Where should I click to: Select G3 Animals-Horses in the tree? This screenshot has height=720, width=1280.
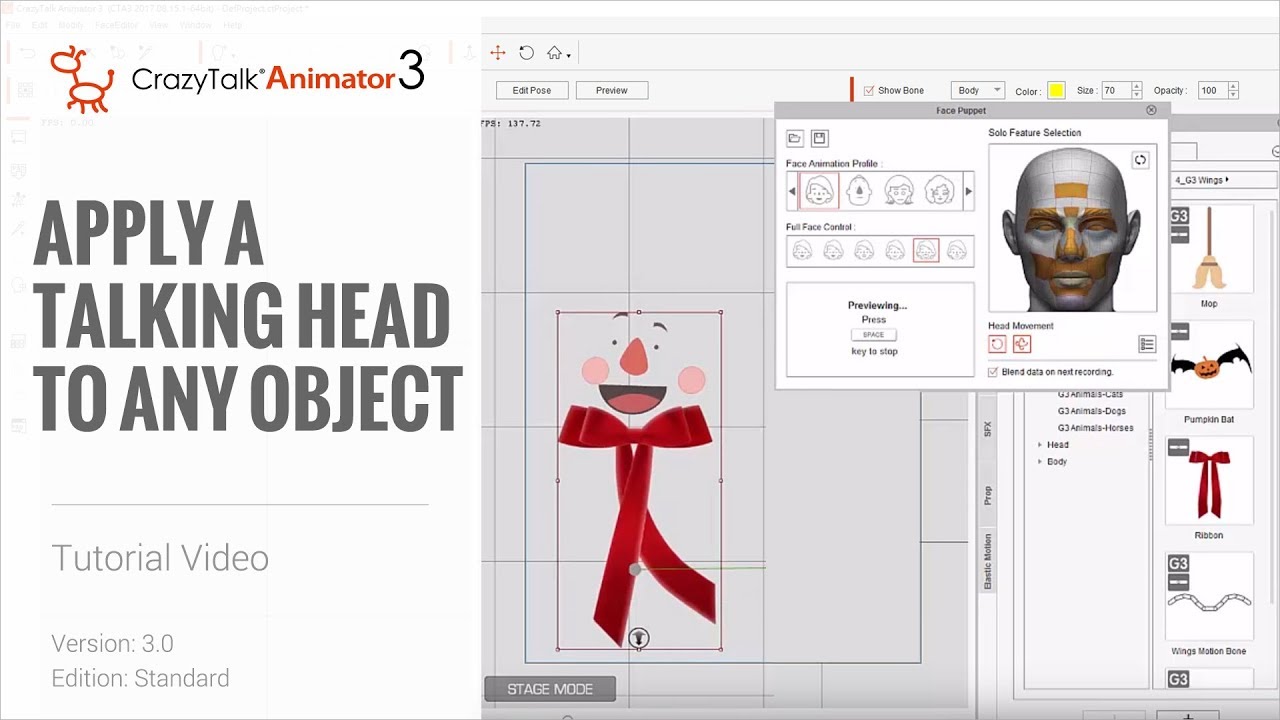1095,428
